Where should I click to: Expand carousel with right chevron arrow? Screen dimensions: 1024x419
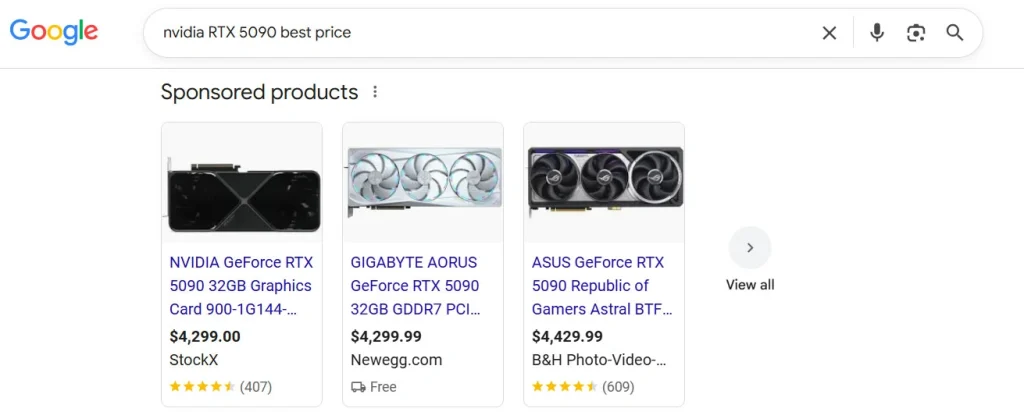750,247
